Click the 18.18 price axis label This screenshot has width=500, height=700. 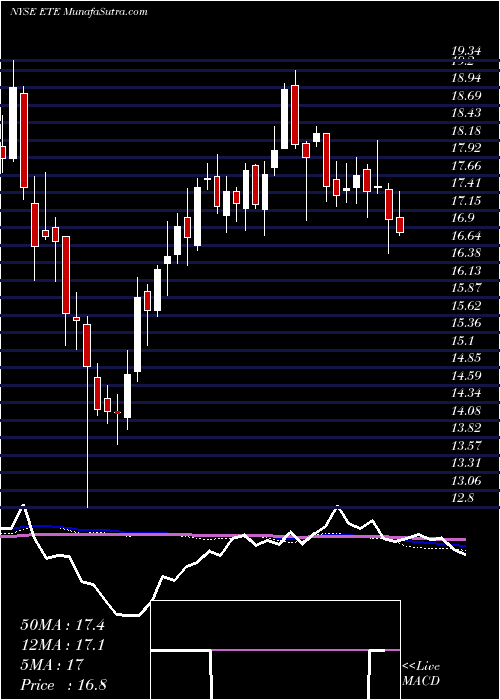pyautogui.click(x=466, y=131)
